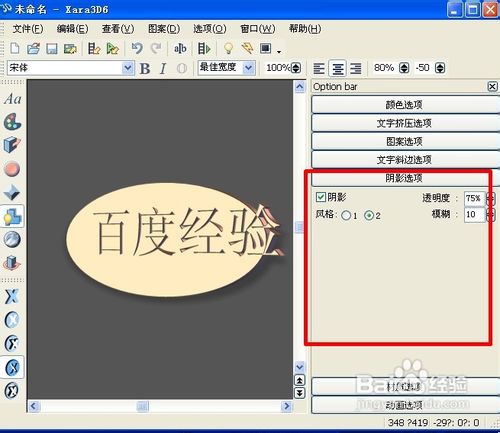
Task: Click the play animation toolbar icon
Action: (204, 49)
